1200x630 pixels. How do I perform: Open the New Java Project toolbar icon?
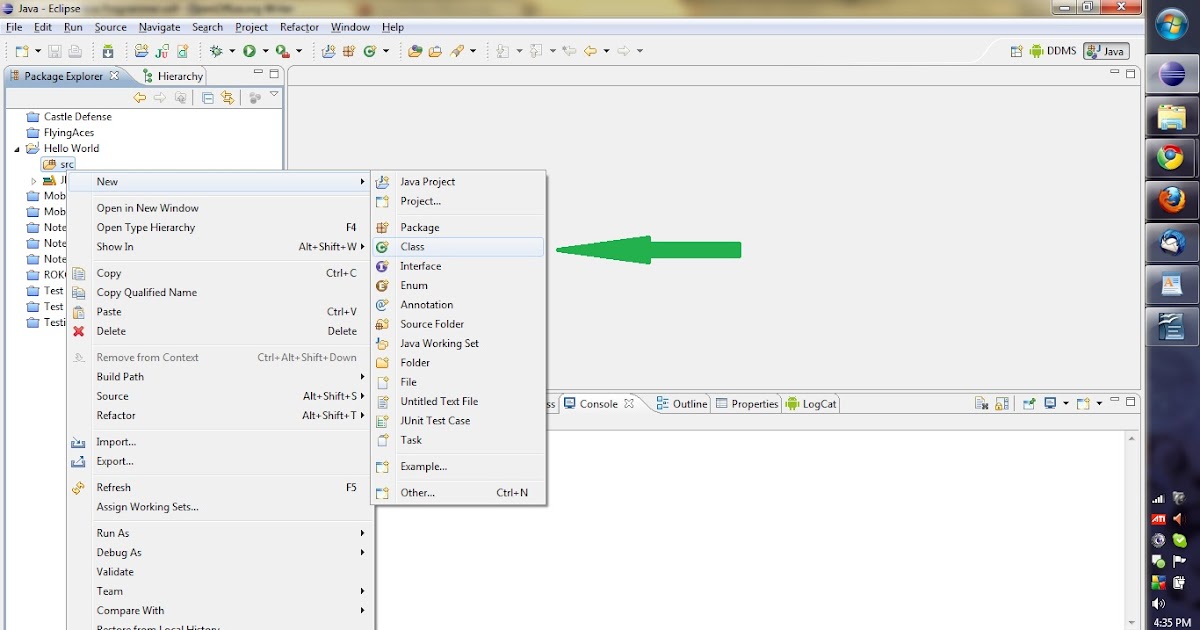click(329, 50)
